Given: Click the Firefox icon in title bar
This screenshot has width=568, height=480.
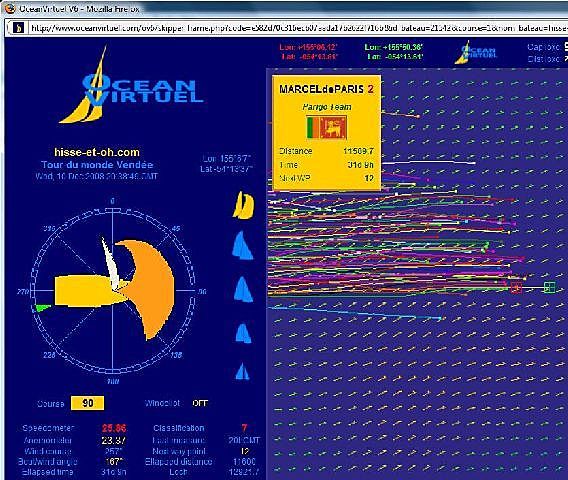Looking at the screenshot, I should coord(10,9).
